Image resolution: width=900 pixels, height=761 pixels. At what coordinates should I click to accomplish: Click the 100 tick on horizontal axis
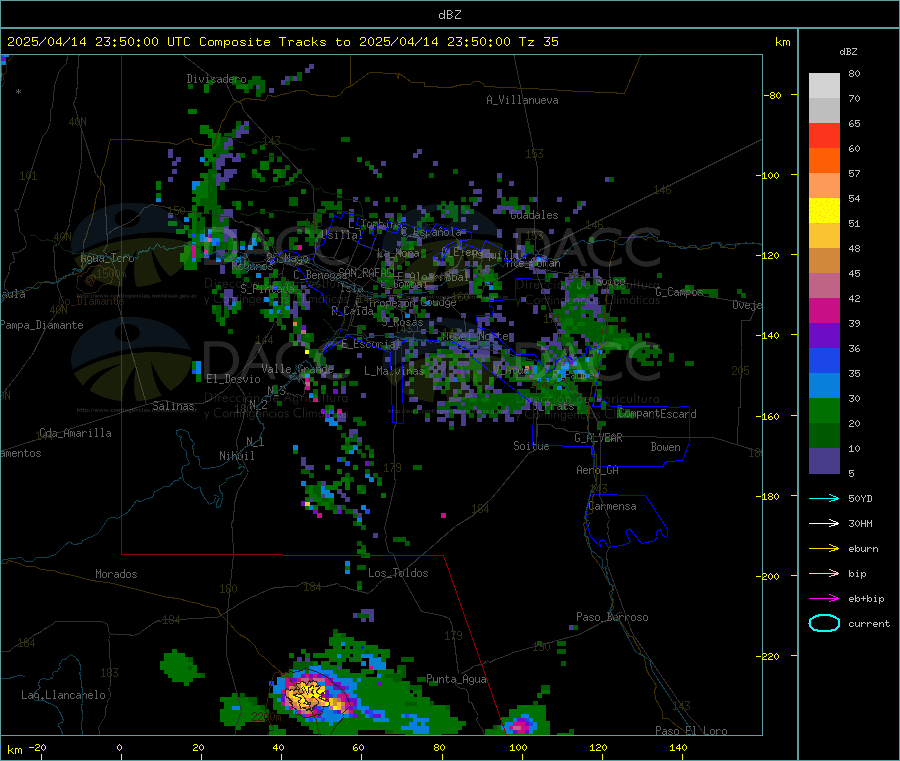(518, 747)
